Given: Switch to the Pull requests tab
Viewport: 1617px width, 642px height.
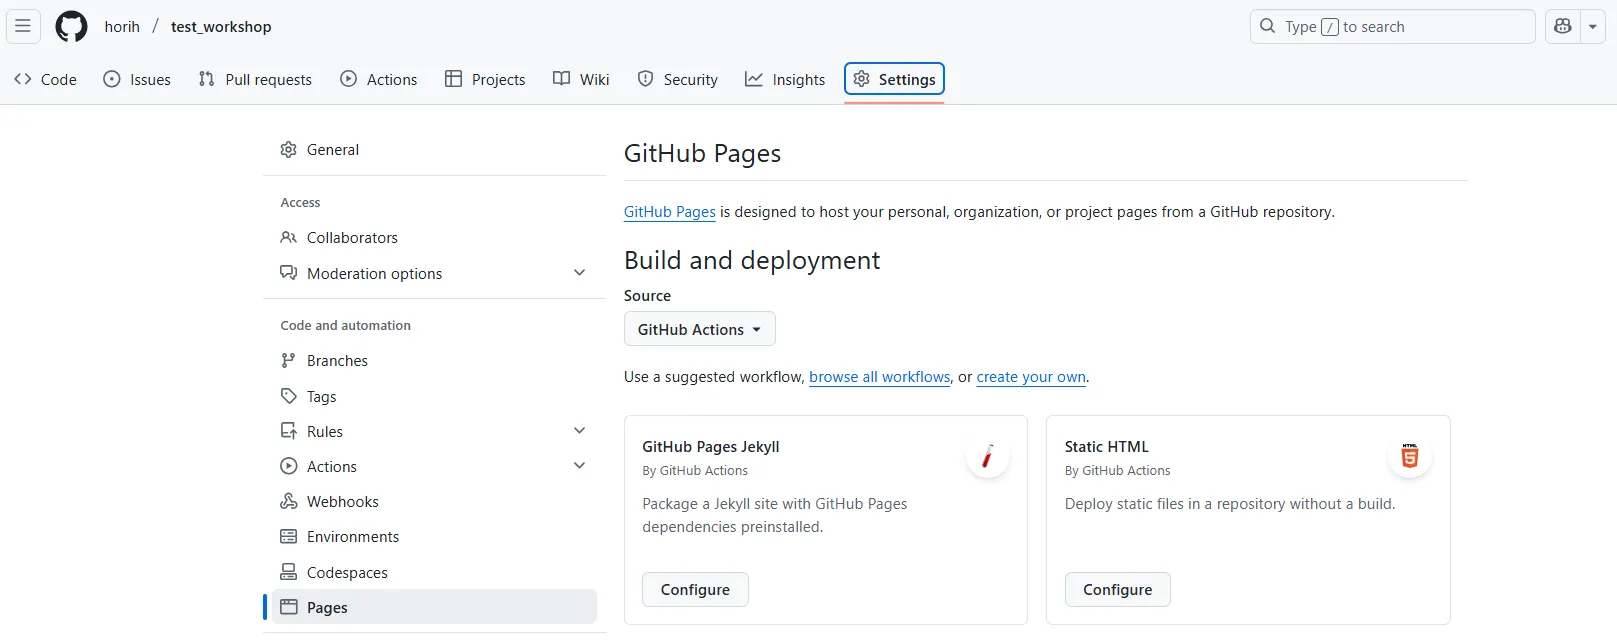Looking at the screenshot, I should (255, 80).
